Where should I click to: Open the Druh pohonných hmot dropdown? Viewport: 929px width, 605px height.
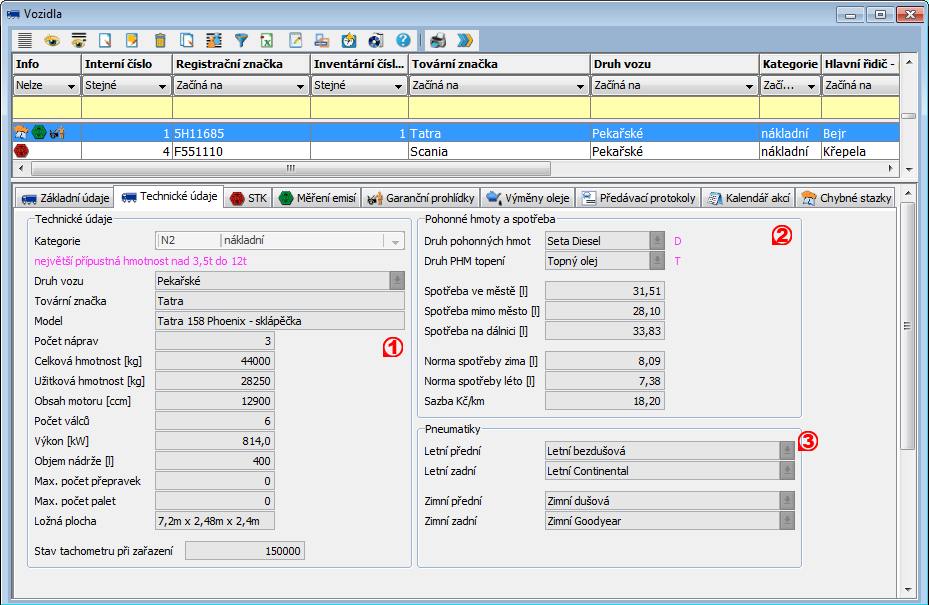point(656,241)
